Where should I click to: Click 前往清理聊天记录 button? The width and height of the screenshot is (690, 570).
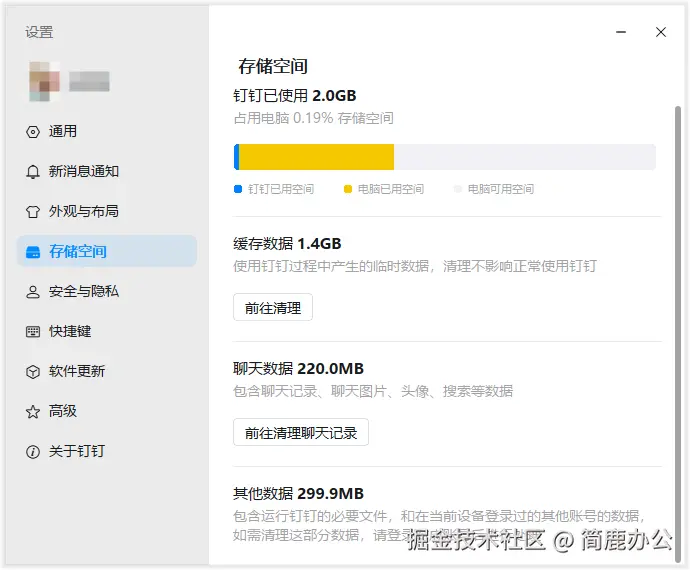pos(301,433)
